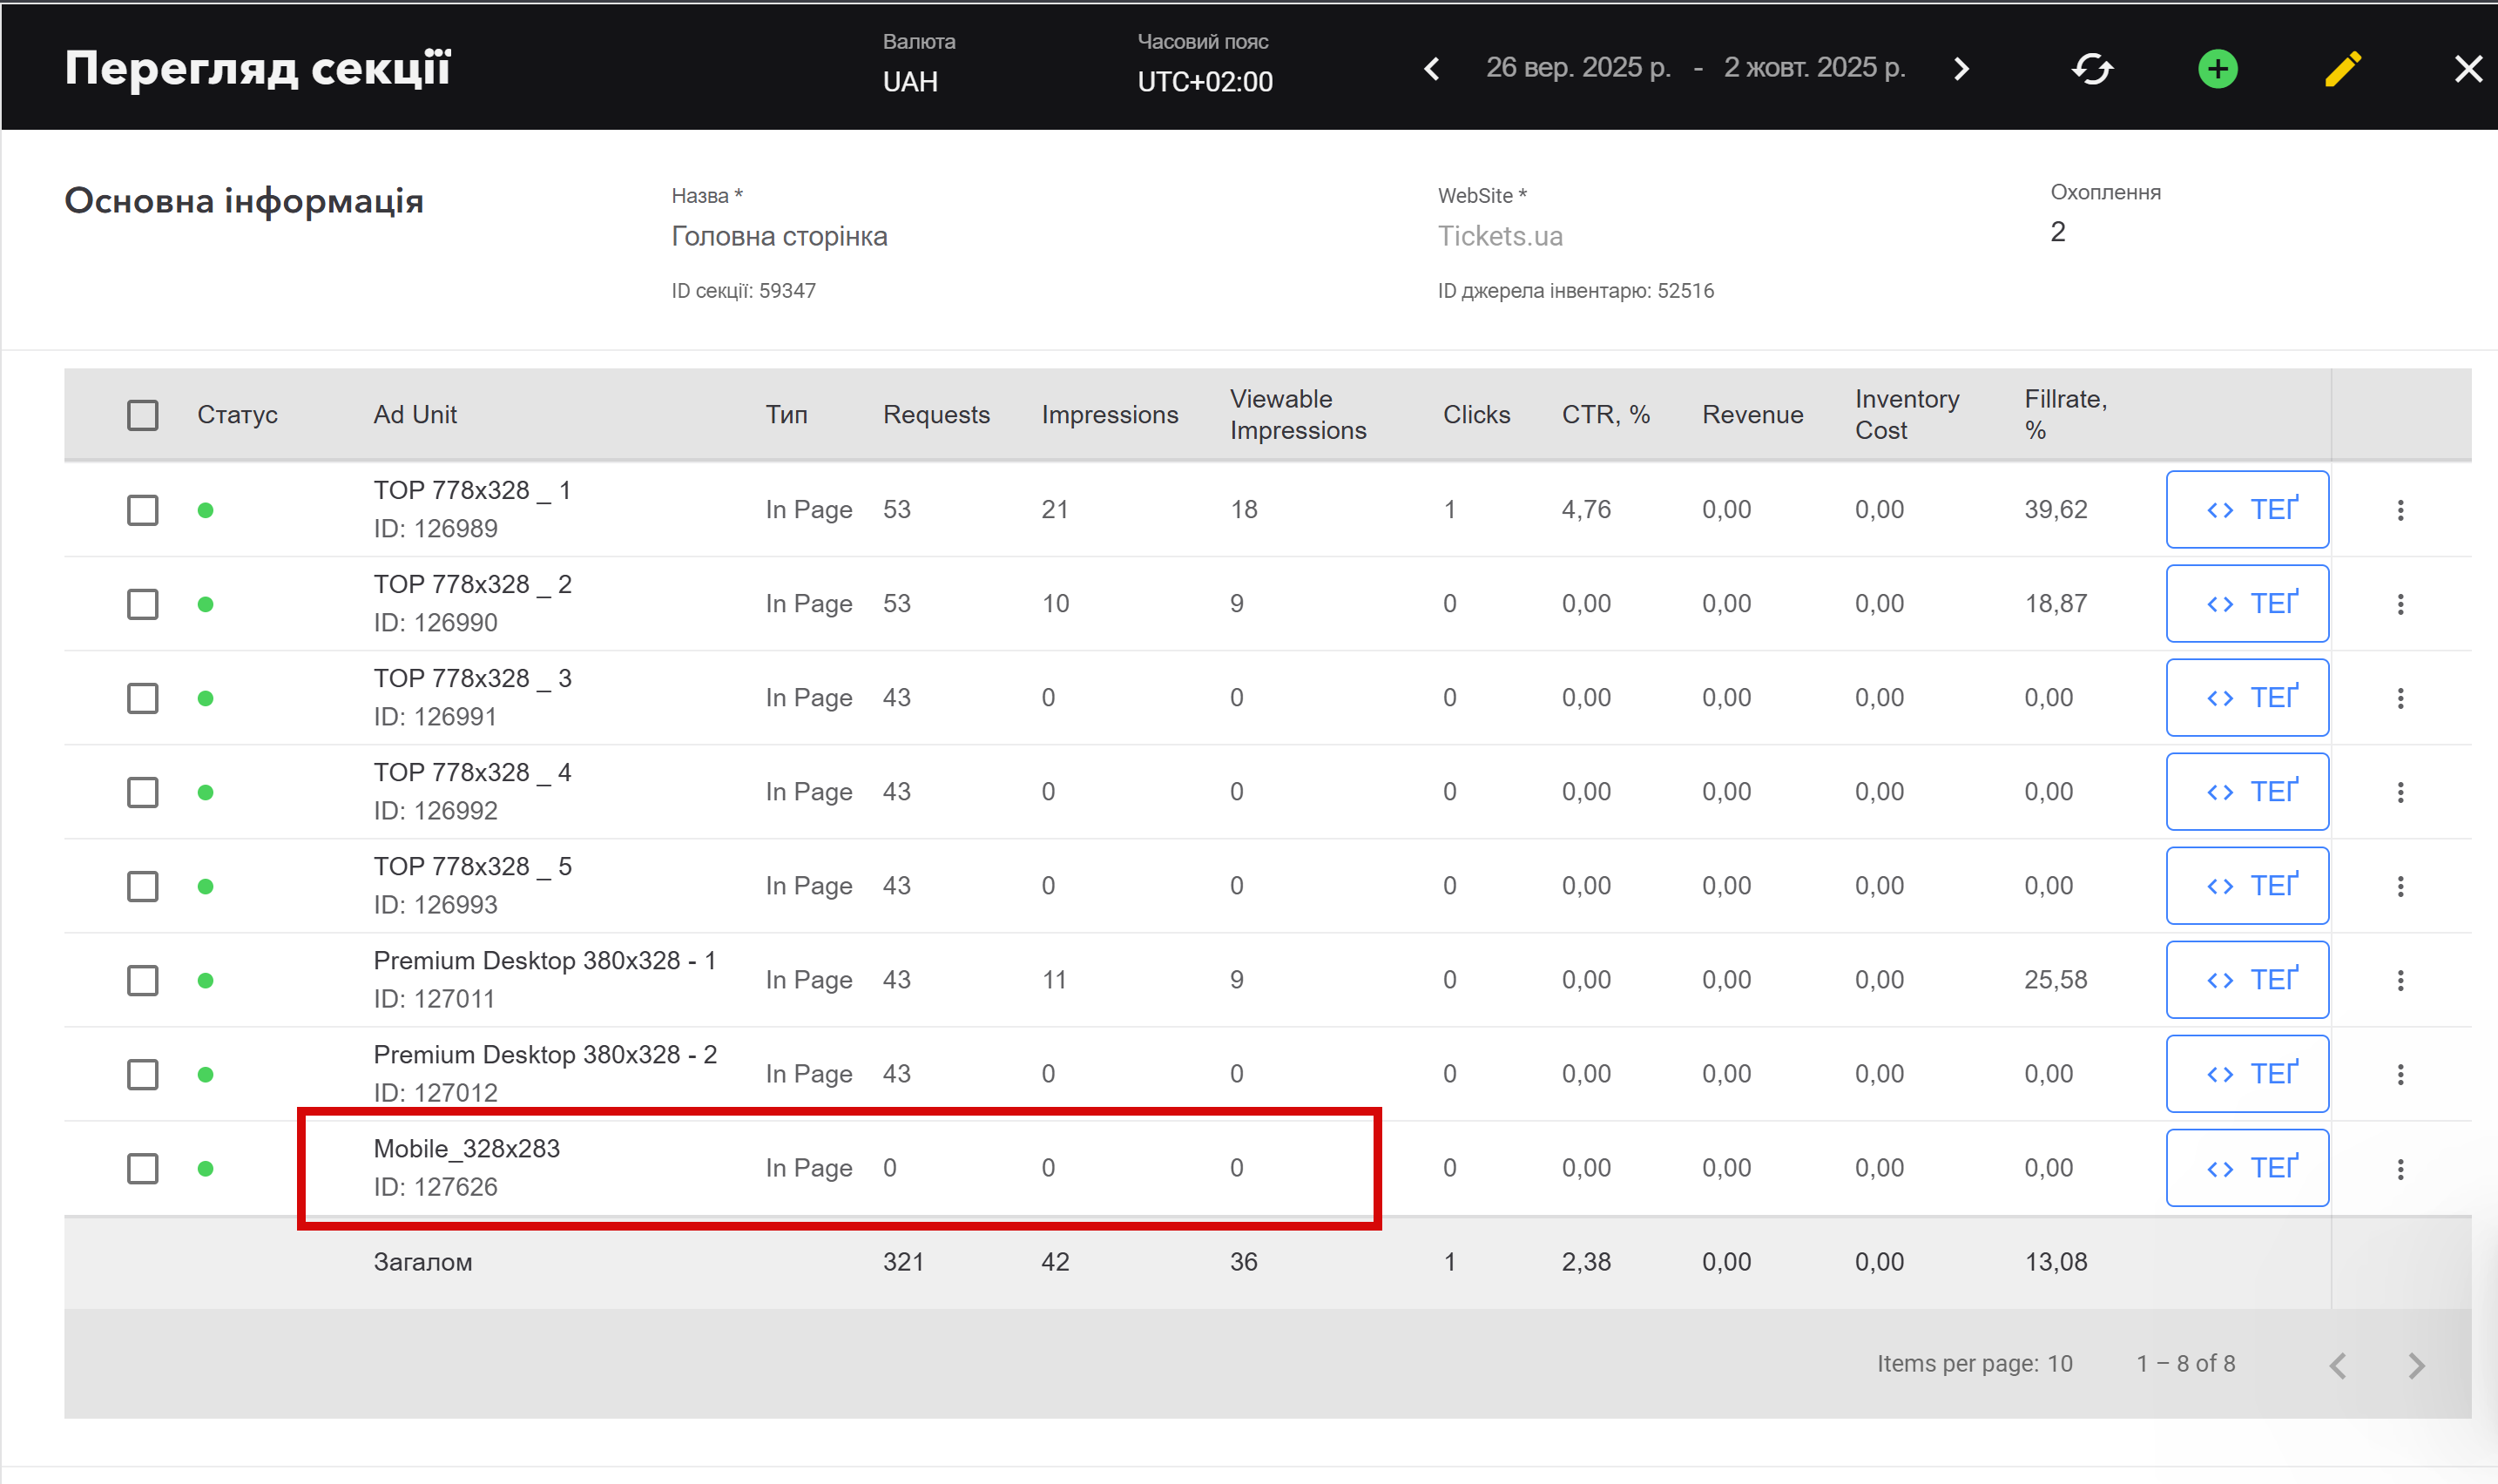
Task: Go to next table page chevron
Action: (x=2416, y=1365)
